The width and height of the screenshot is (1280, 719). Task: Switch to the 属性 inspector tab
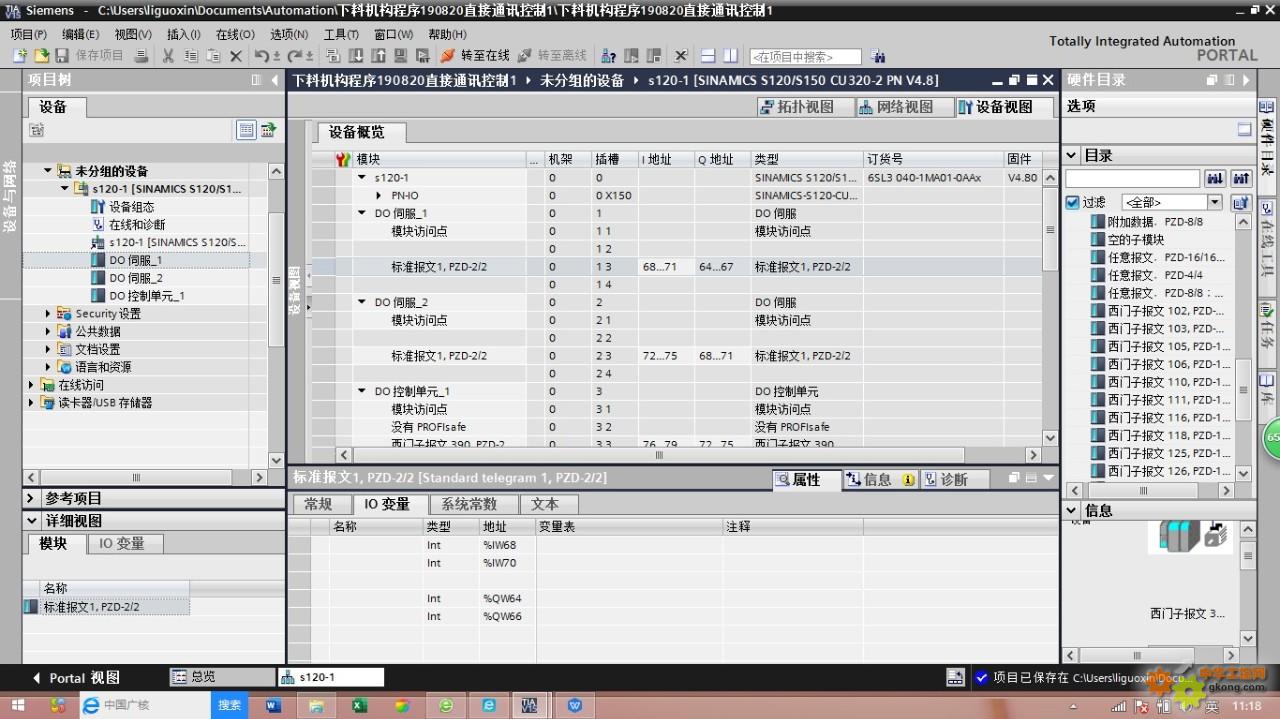806,480
